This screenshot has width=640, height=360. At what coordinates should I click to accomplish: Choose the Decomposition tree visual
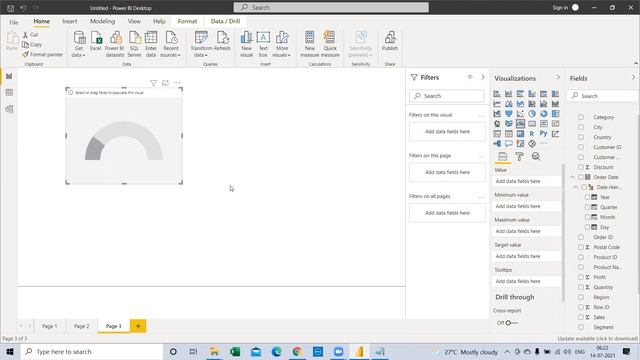click(497, 144)
